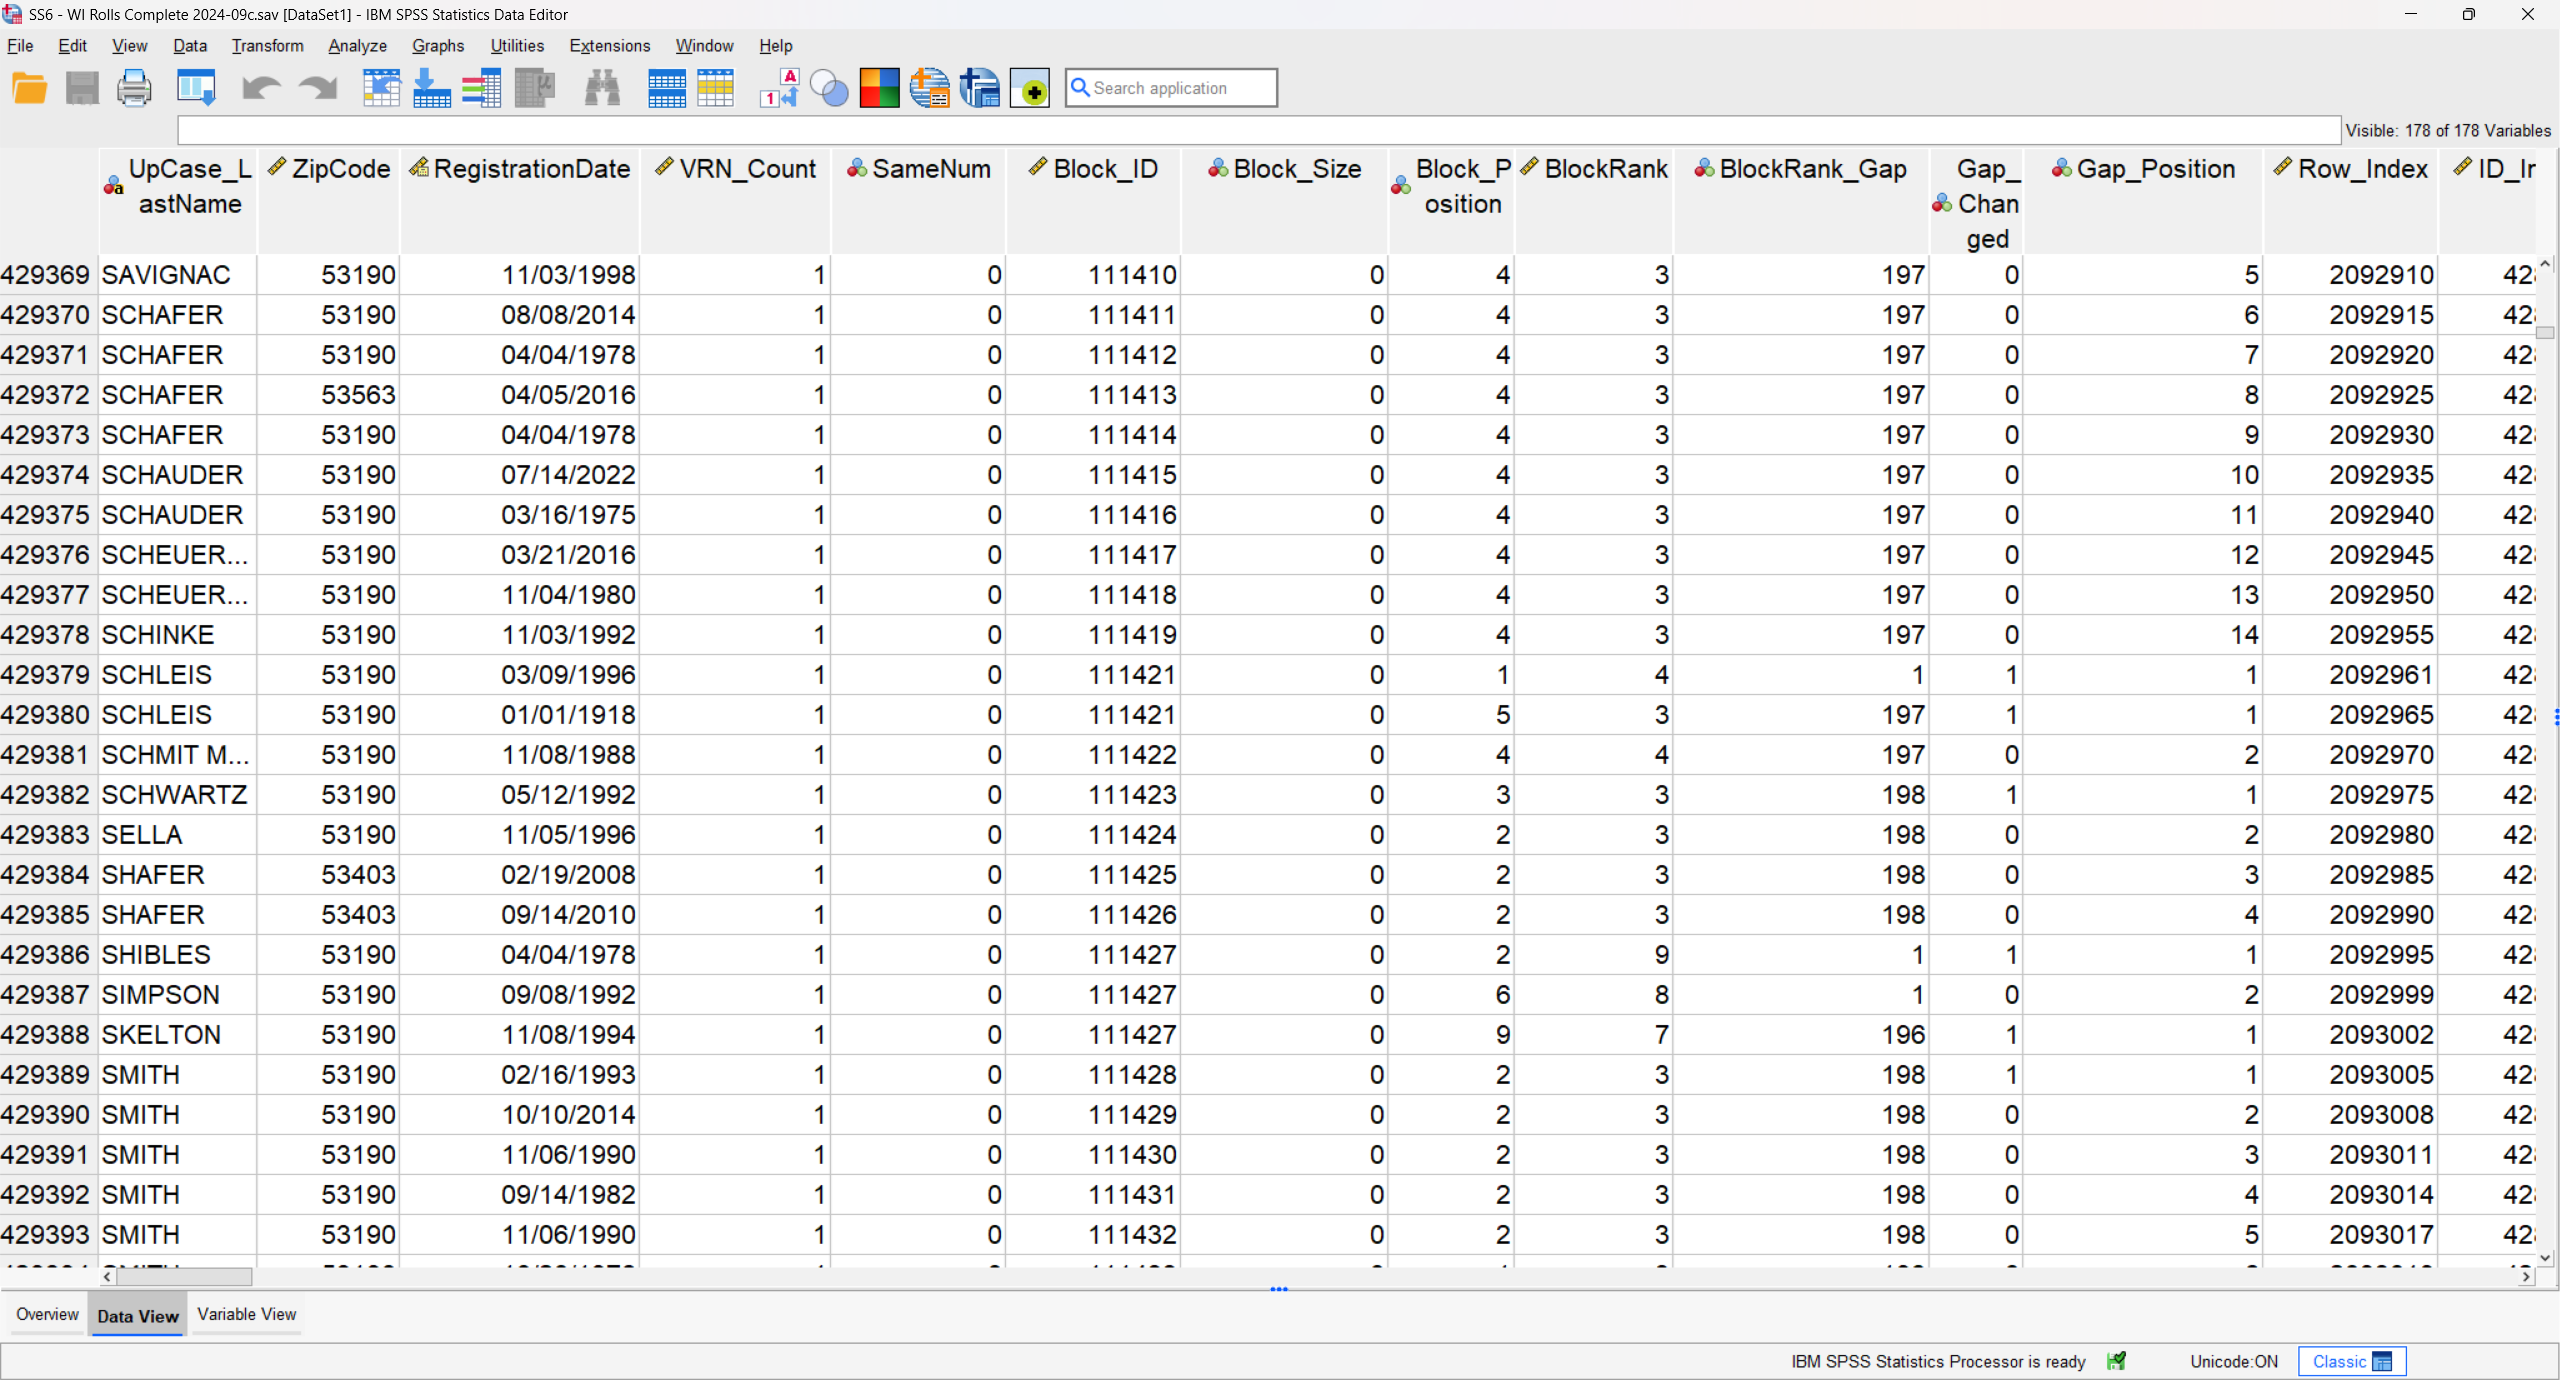Select the RegistrationDate column header
2560x1380 pixels.
coord(520,170)
